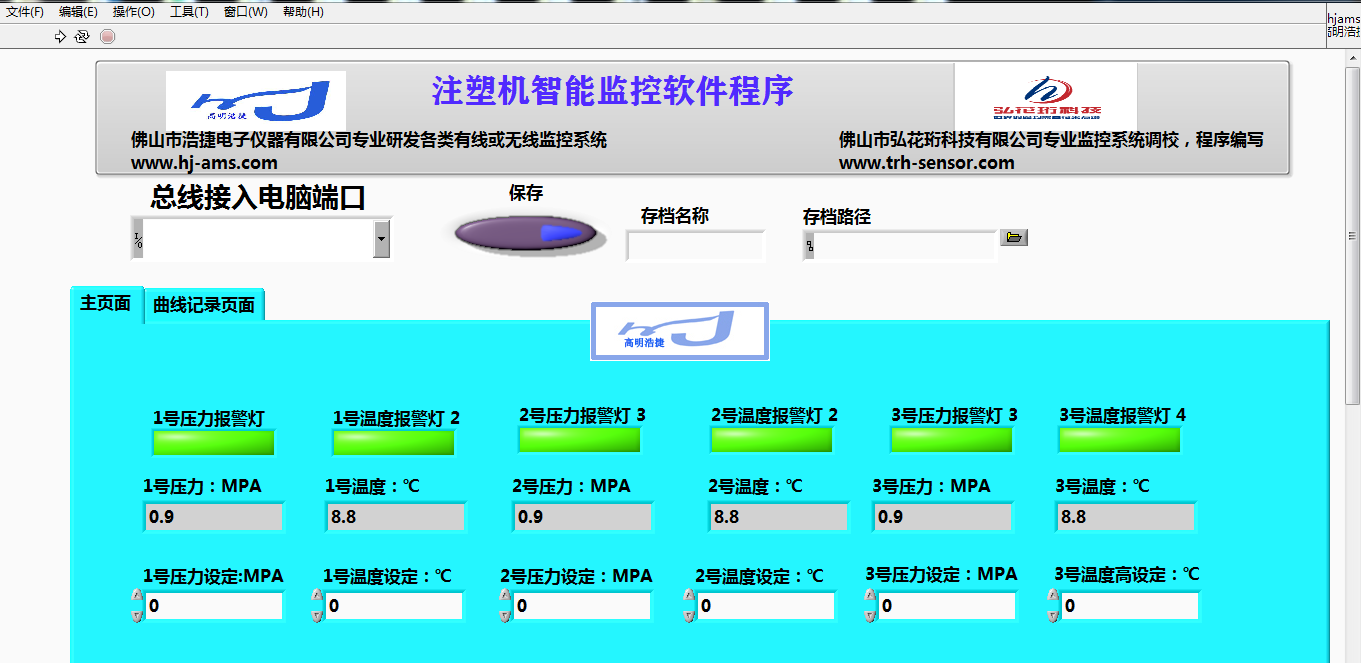Open the 窗口(W) menu
The image size is (1361, 663).
tap(246, 12)
